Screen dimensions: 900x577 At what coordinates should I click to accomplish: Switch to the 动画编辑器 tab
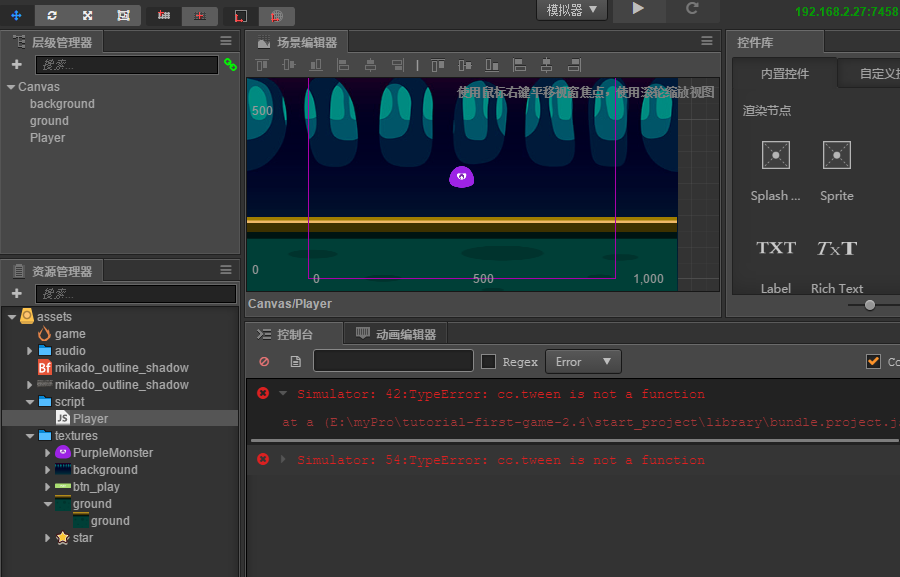point(395,334)
